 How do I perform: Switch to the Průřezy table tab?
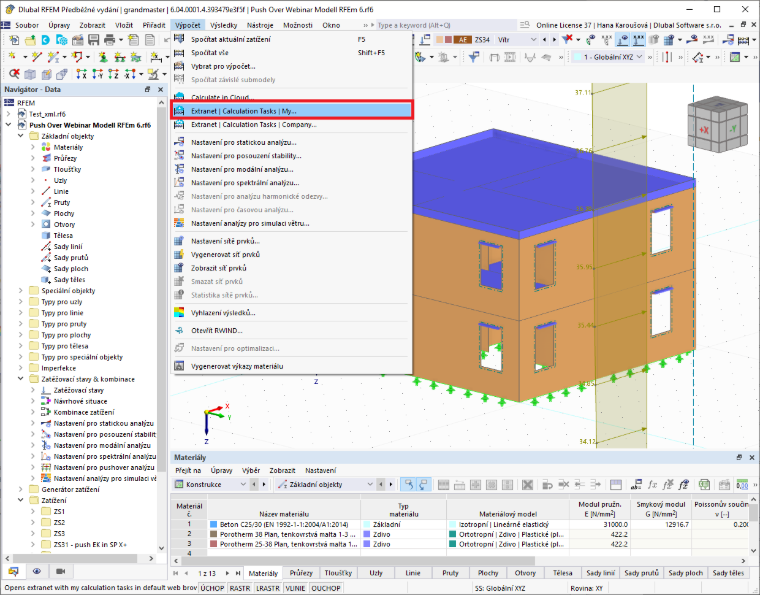[x=301, y=573]
